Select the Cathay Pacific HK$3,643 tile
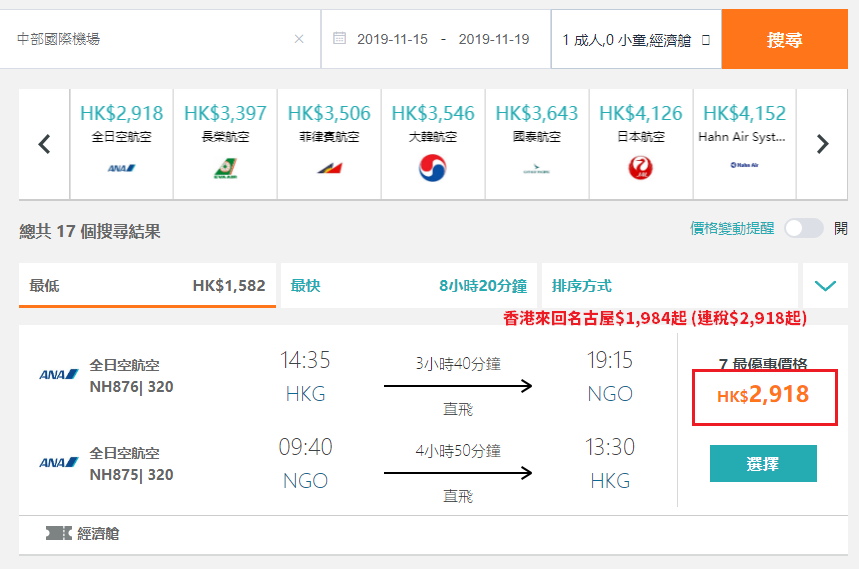 pos(537,144)
